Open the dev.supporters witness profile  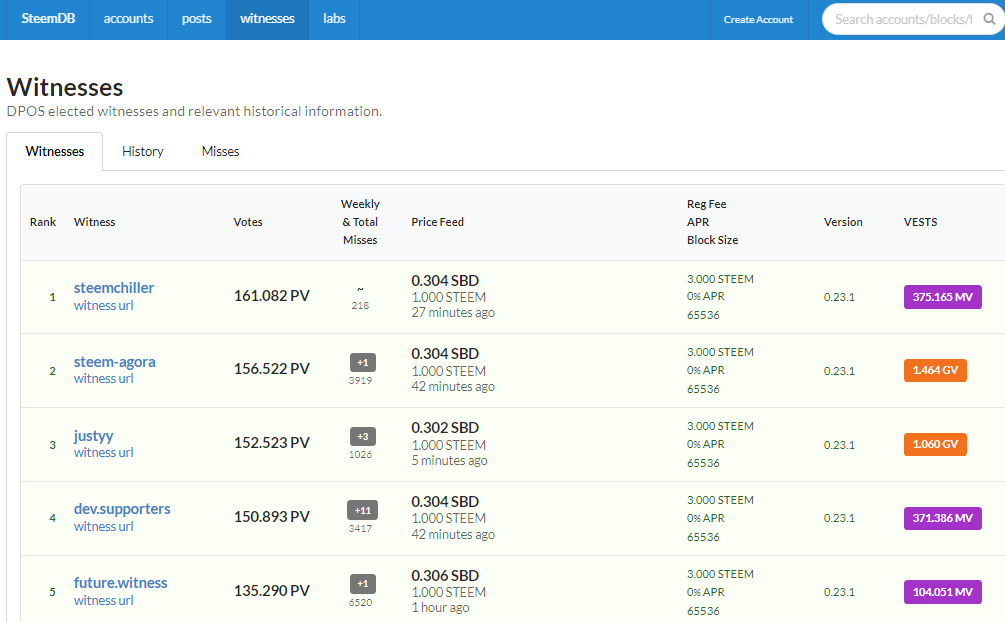coord(122,509)
